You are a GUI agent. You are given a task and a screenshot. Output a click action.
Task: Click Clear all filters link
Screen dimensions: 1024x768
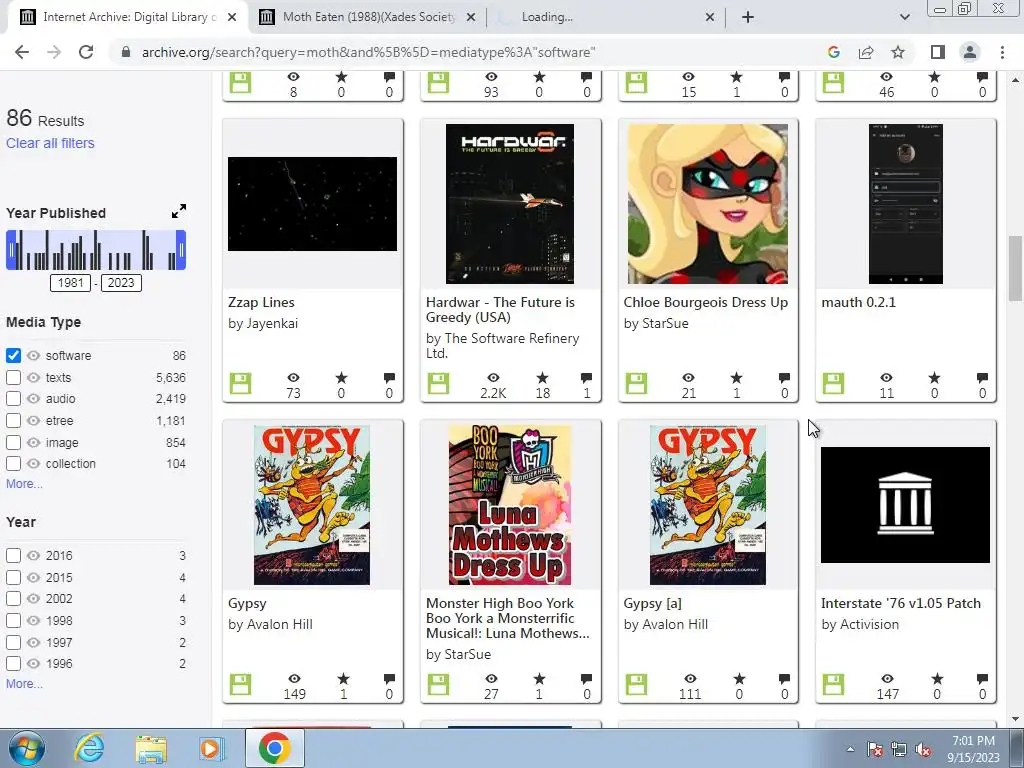(x=50, y=143)
